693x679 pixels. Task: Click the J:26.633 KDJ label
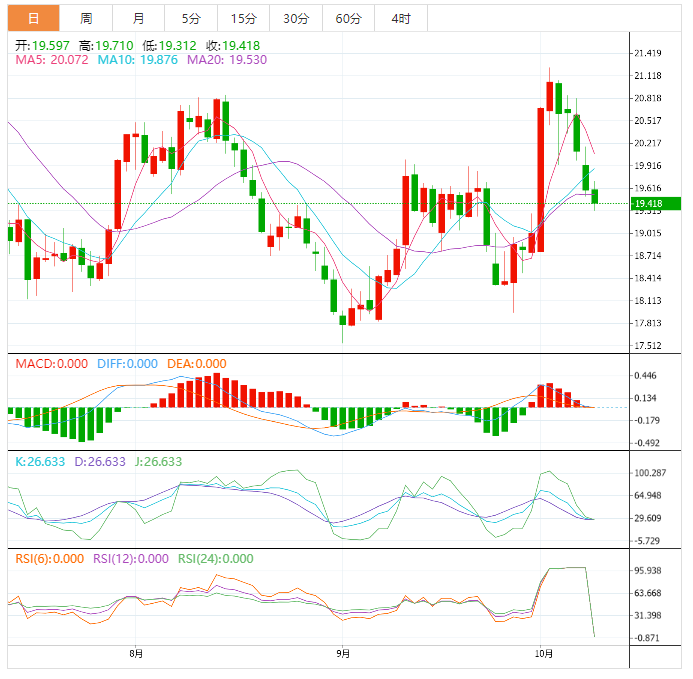tap(158, 462)
